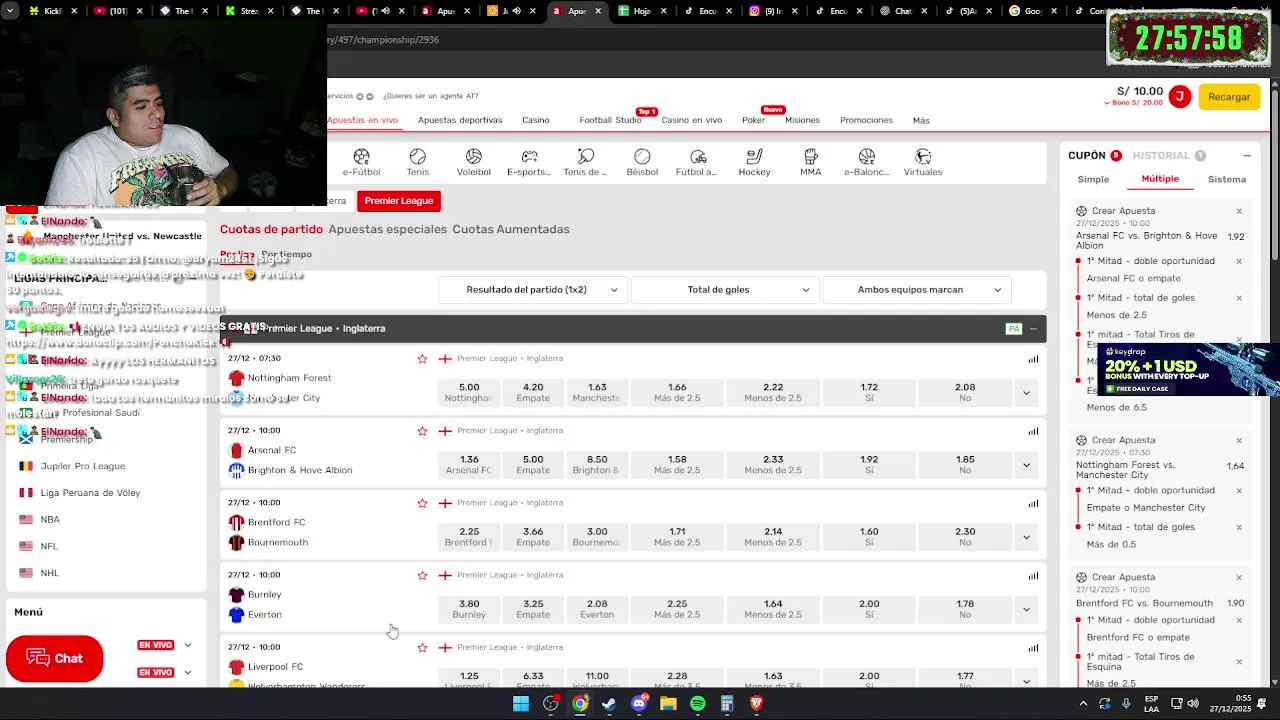Open the Football Studio tab

coord(610,120)
